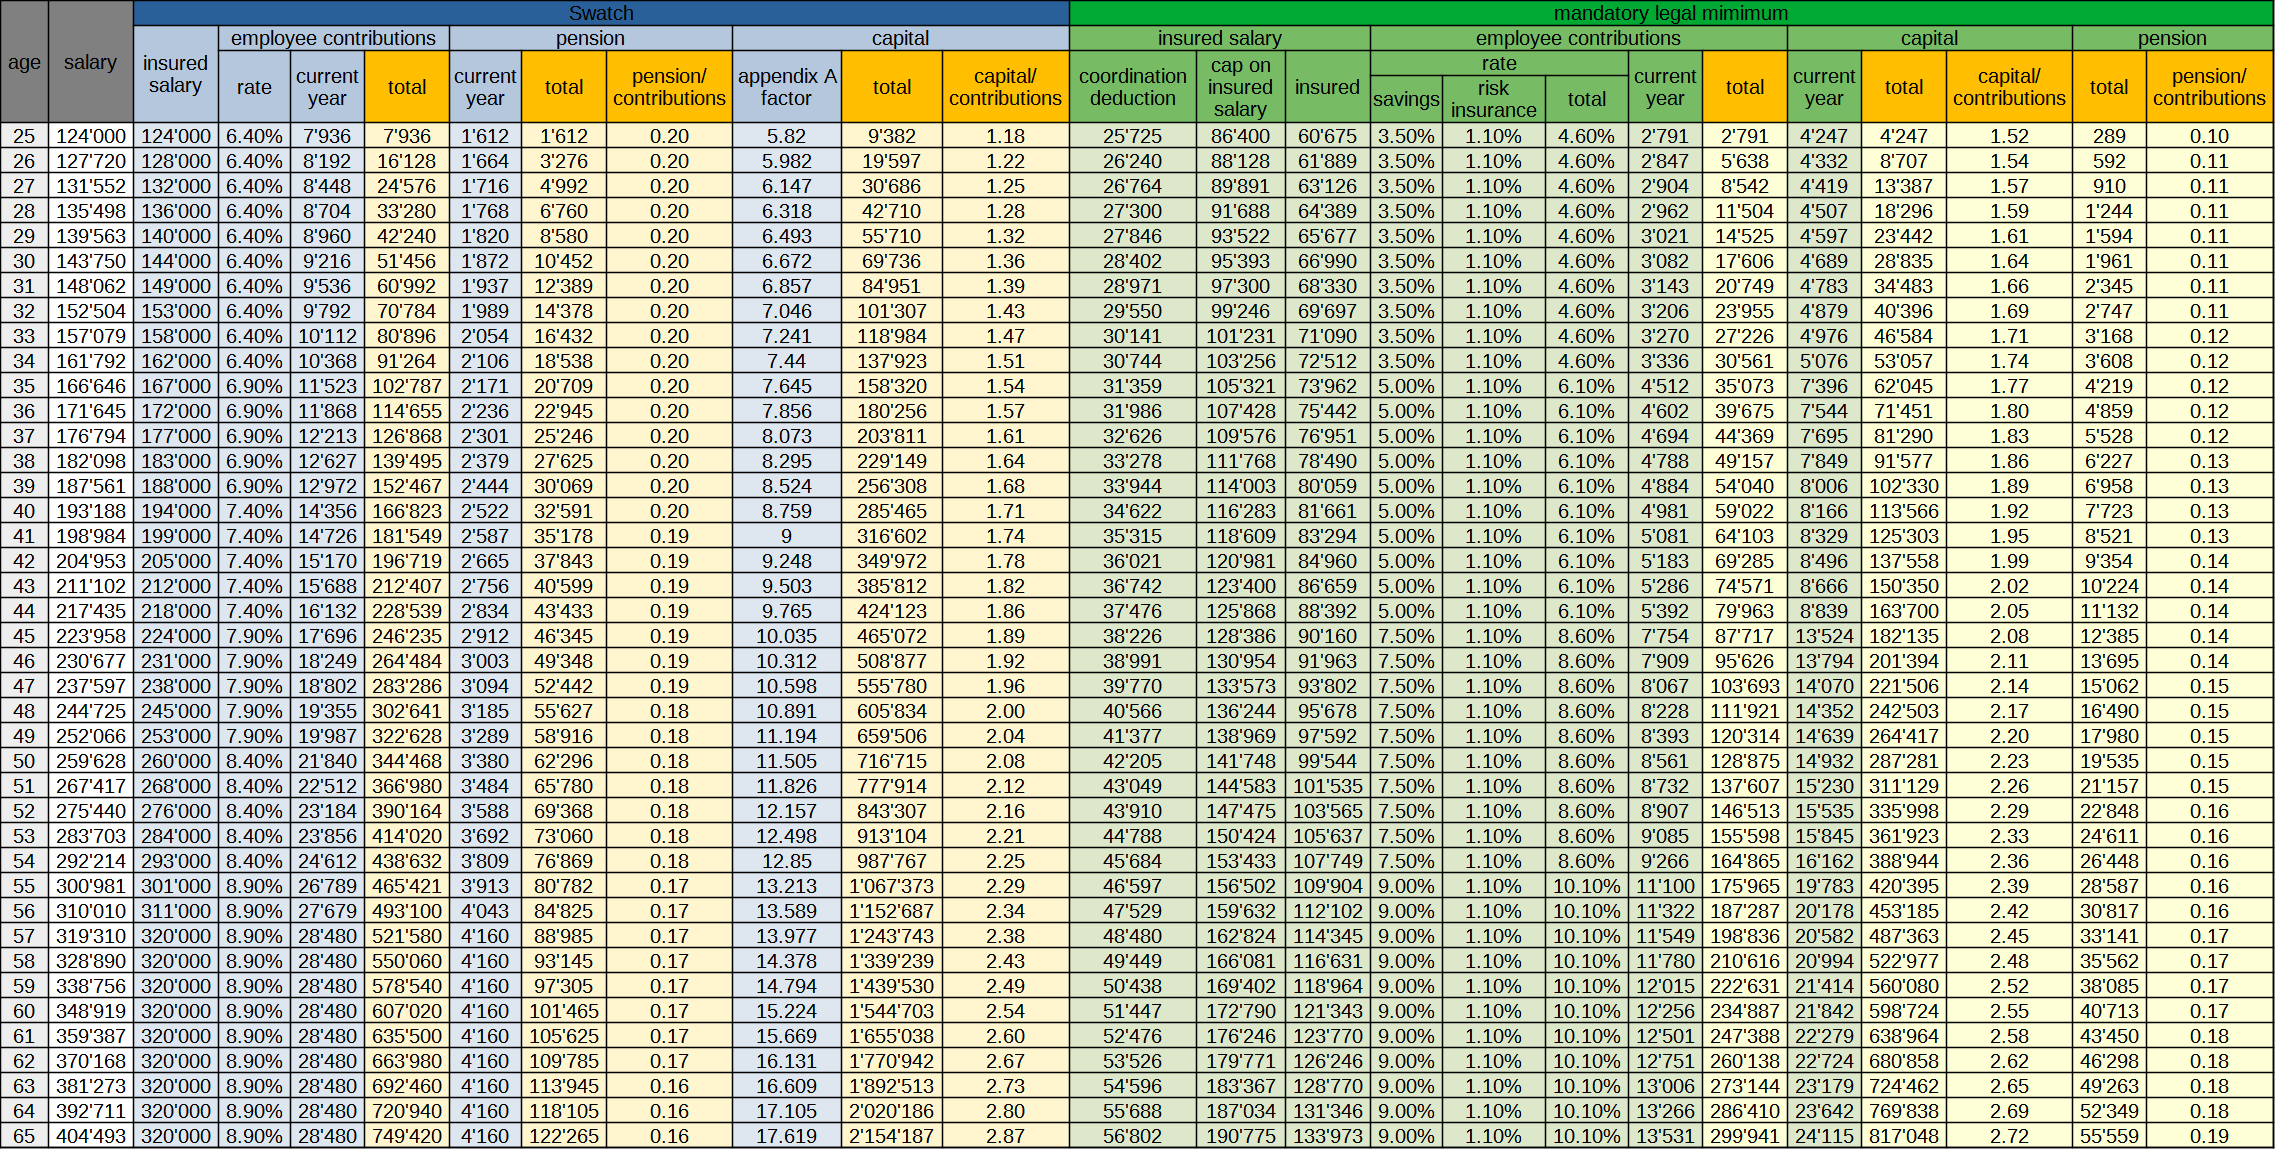The width and height of the screenshot is (2294, 1176).
Task: Select Swatch capital total 9'382
Action: pyautogui.click(x=891, y=136)
